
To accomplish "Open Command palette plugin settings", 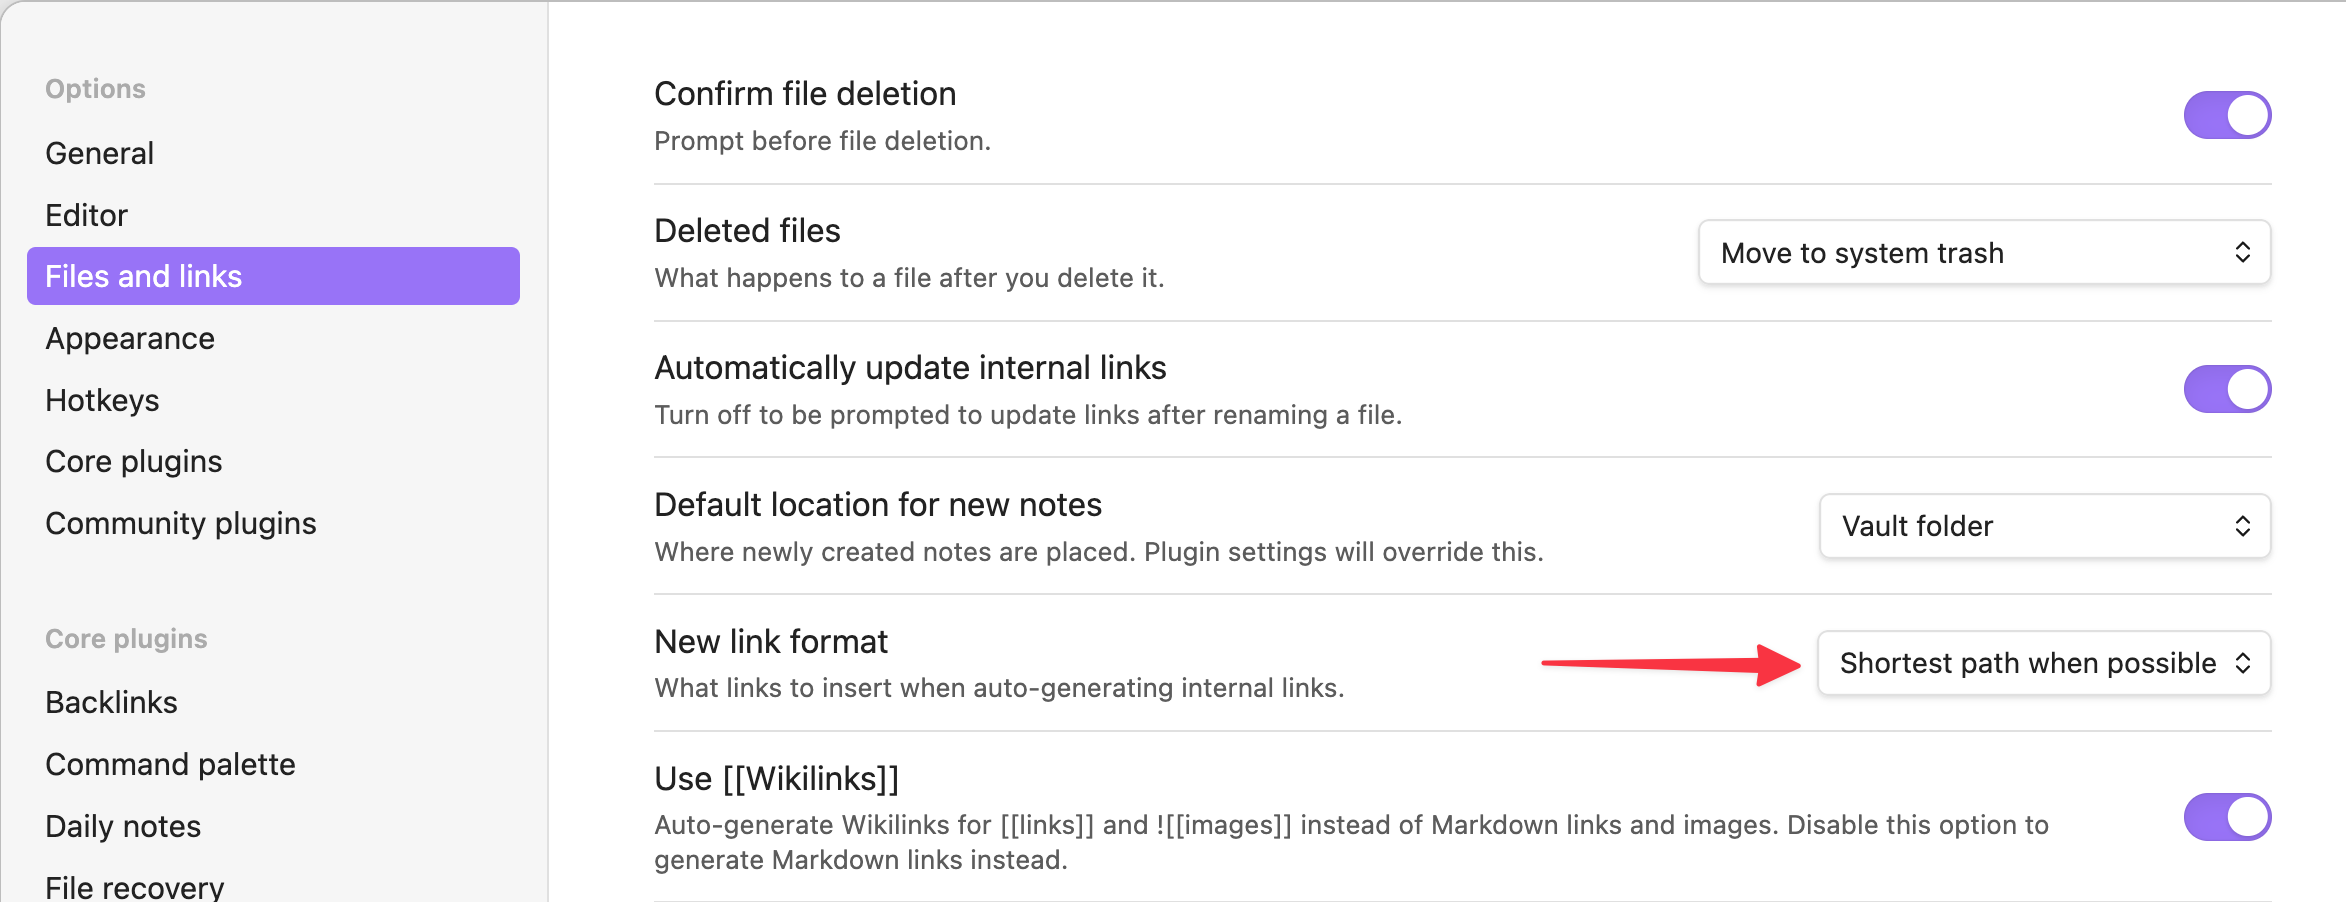I will tap(171, 764).
